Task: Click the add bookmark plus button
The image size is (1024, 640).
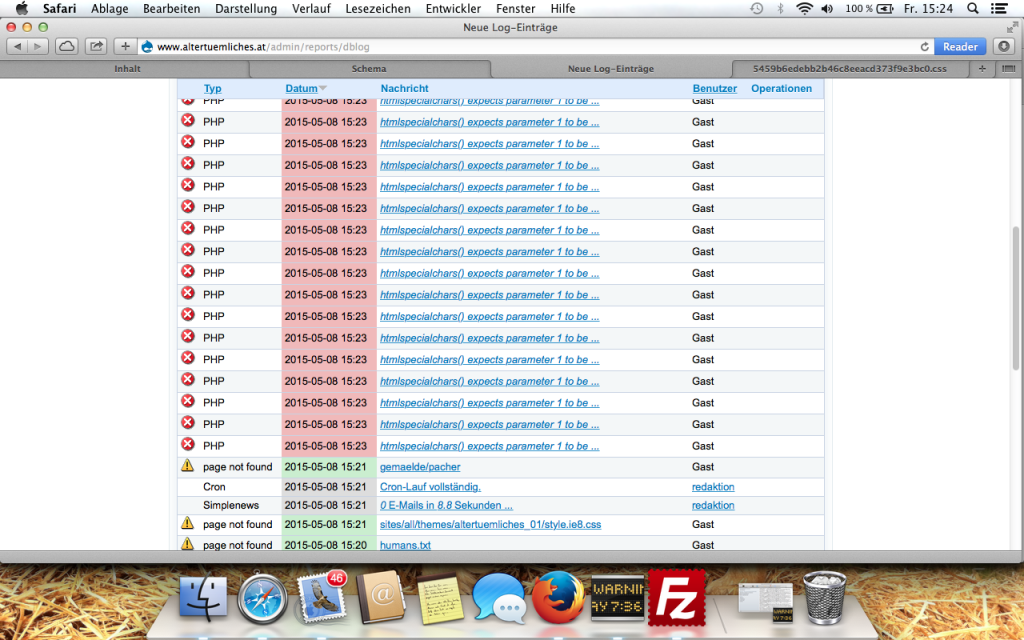Action: coord(125,46)
